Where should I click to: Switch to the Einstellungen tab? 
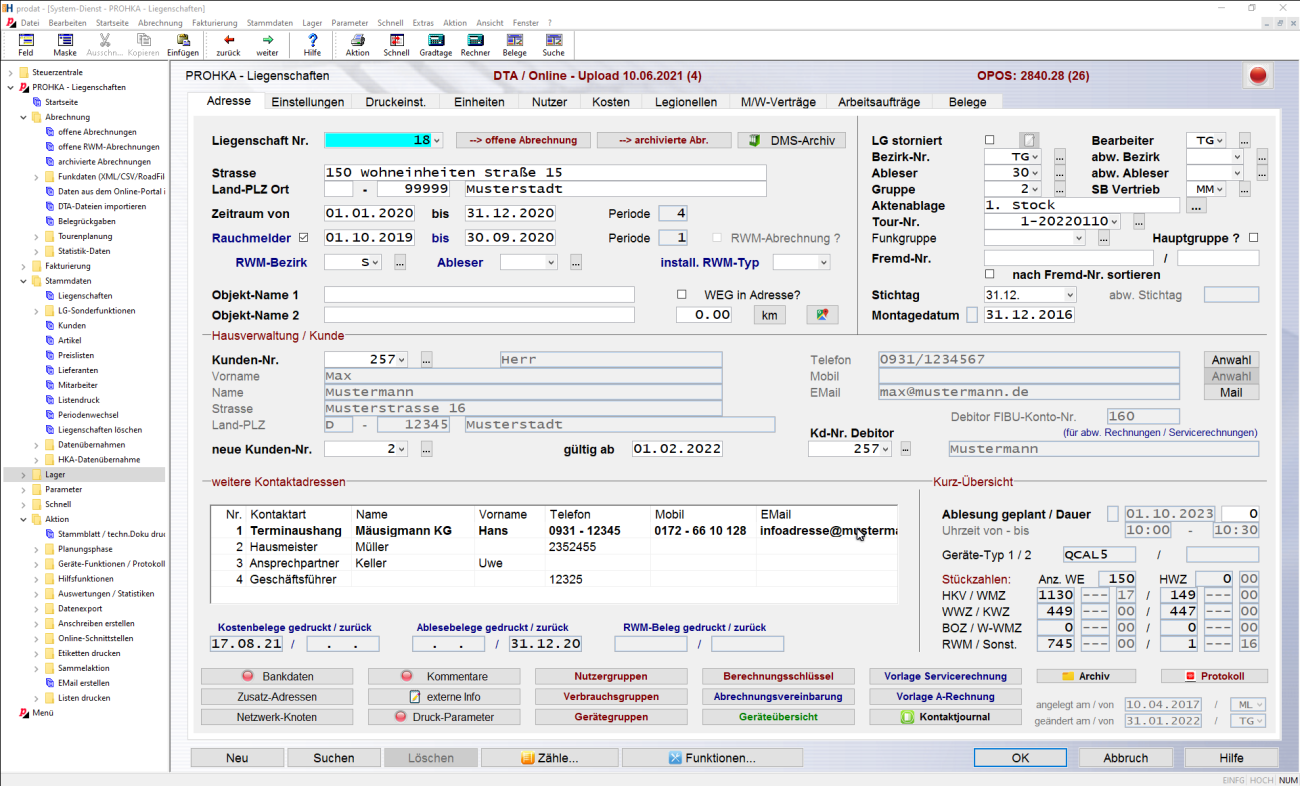pyautogui.click(x=307, y=102)
